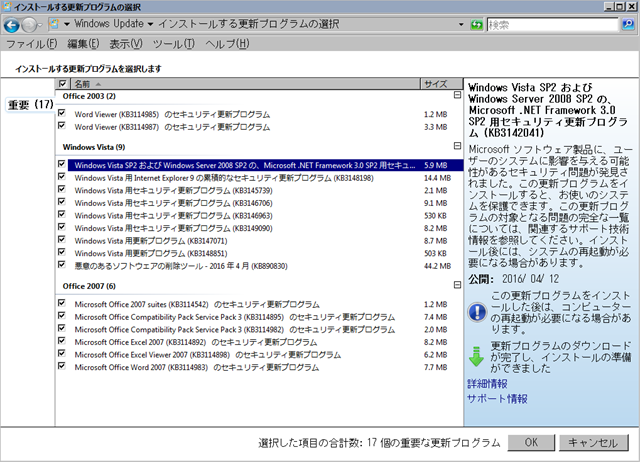Screen dimensions: 640x462
Task: Open the サポート情報 link
Action: tap(497, 399)
